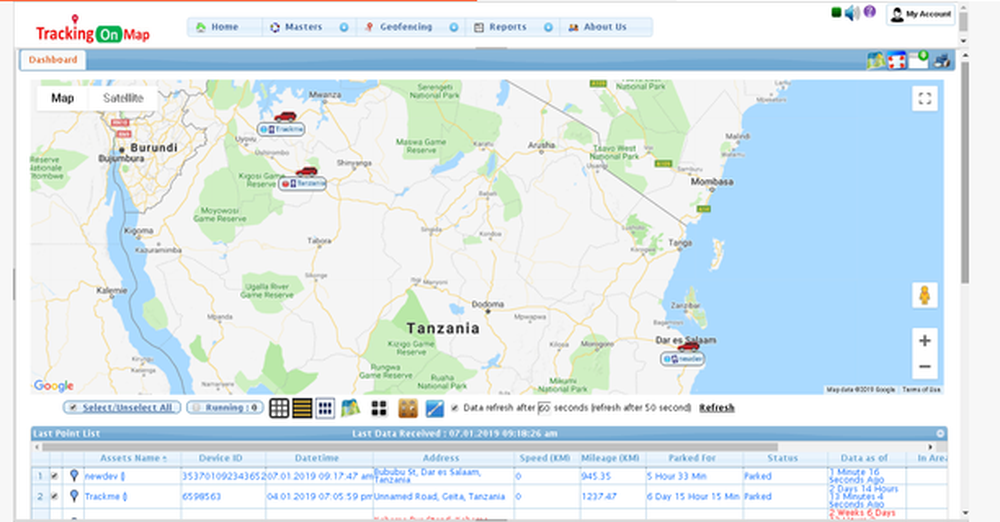Click the refresh seconds input field
The height and width of the screenshot is (522, 1000).
544,408
